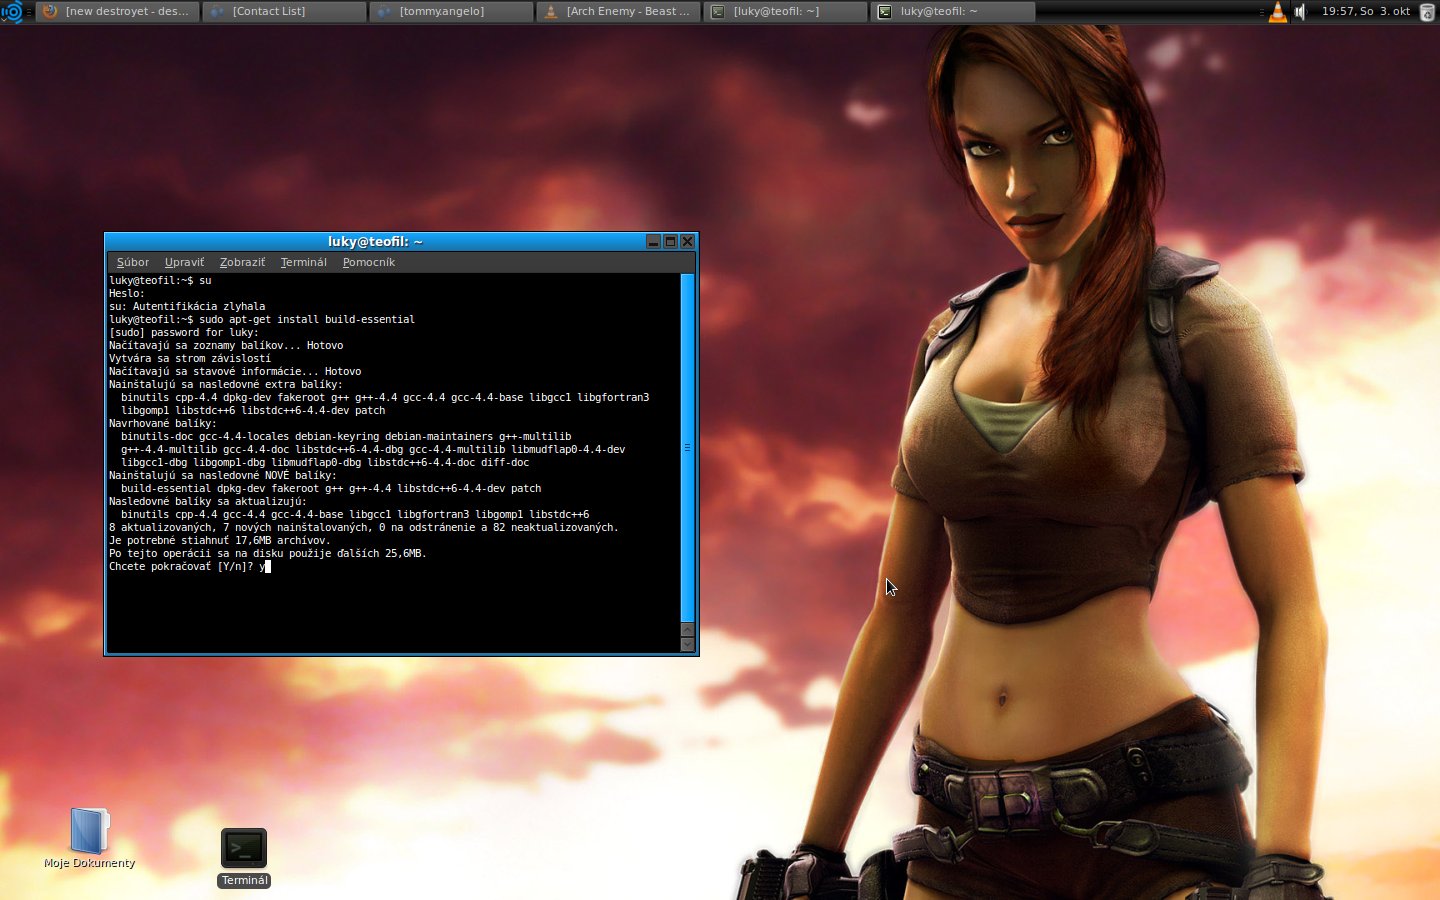Open the Pomocník menu

(368, 262)
